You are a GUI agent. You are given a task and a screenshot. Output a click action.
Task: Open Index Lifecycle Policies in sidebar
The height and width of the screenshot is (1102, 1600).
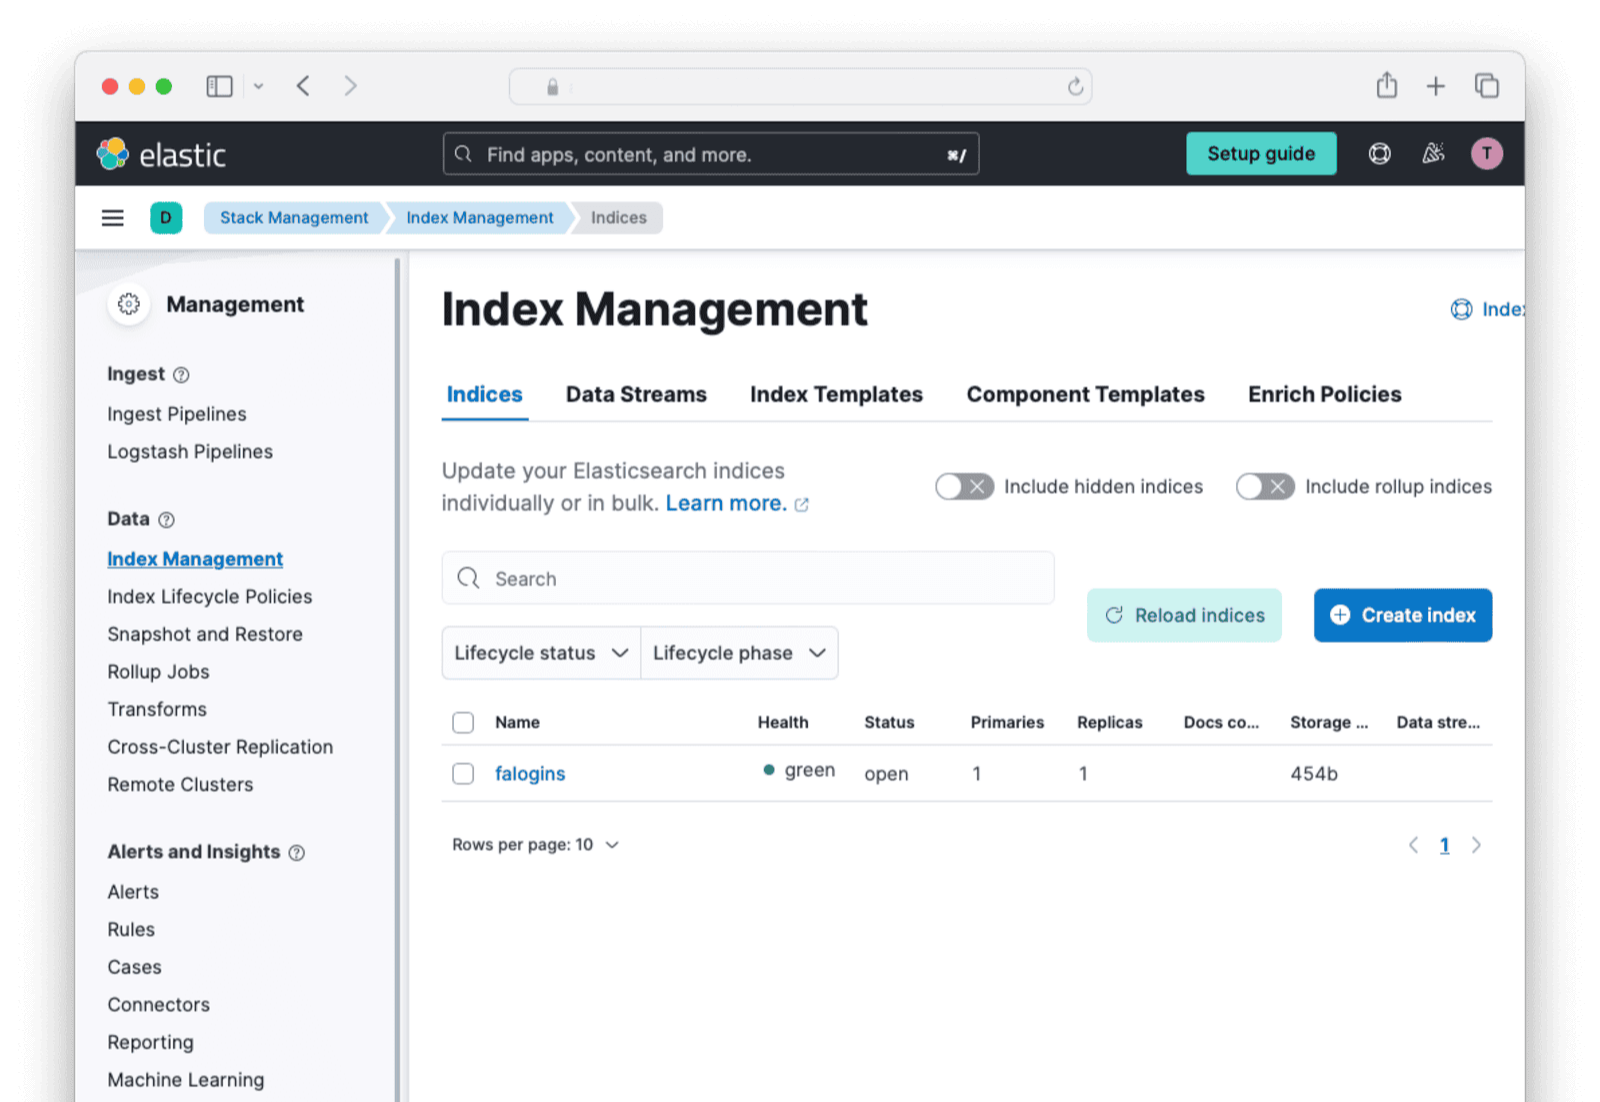[210, 597]
